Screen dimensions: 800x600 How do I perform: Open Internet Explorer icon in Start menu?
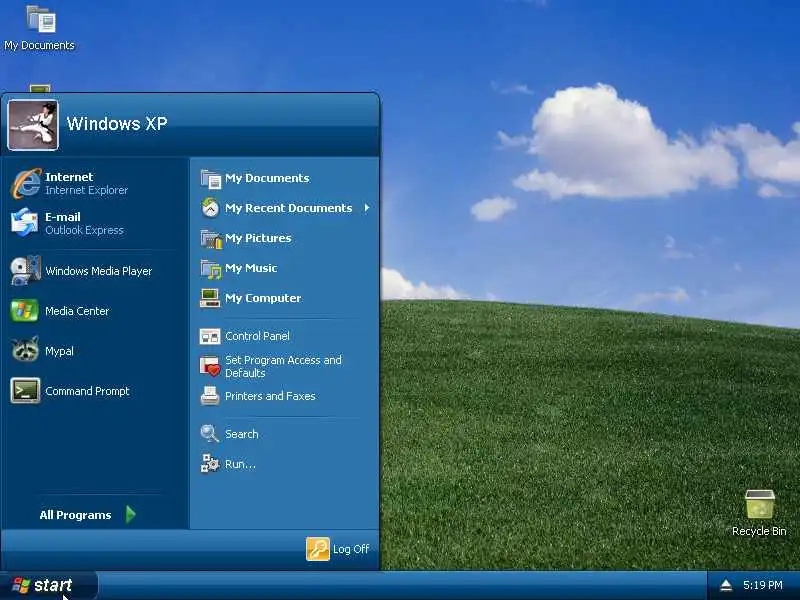click(x=26, y=183)
